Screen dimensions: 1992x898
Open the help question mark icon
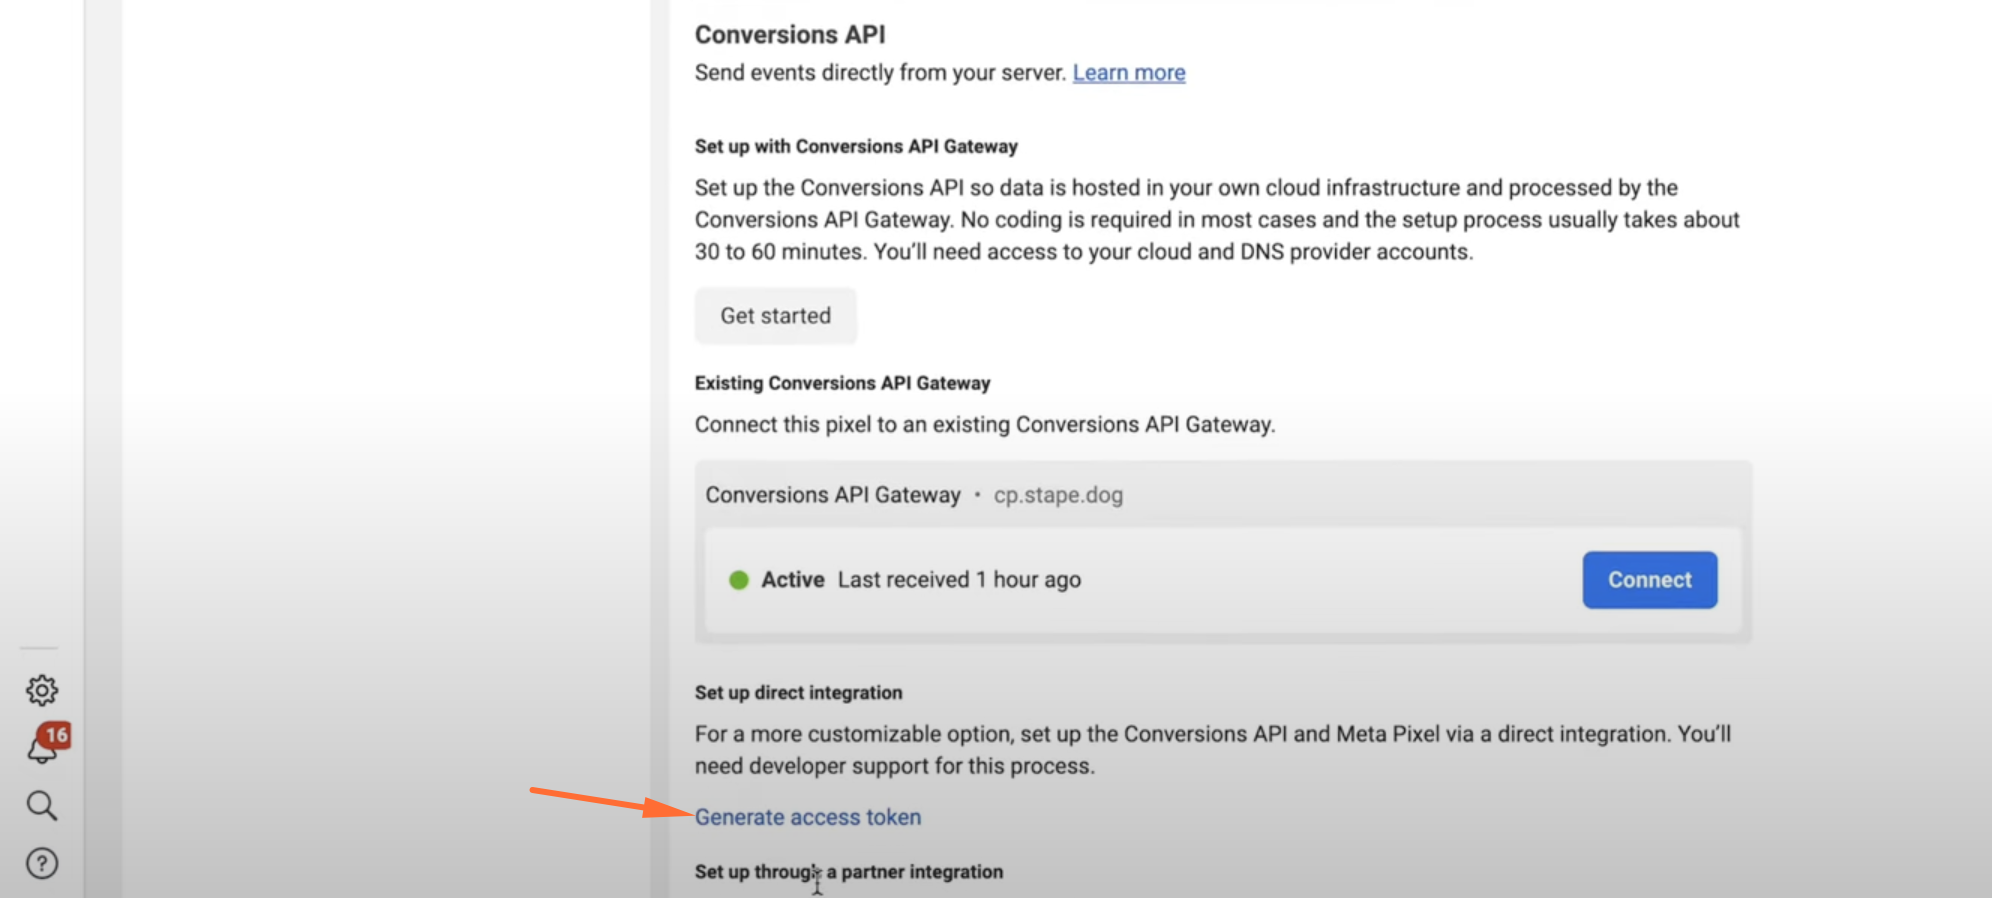[x=42, y=863]
